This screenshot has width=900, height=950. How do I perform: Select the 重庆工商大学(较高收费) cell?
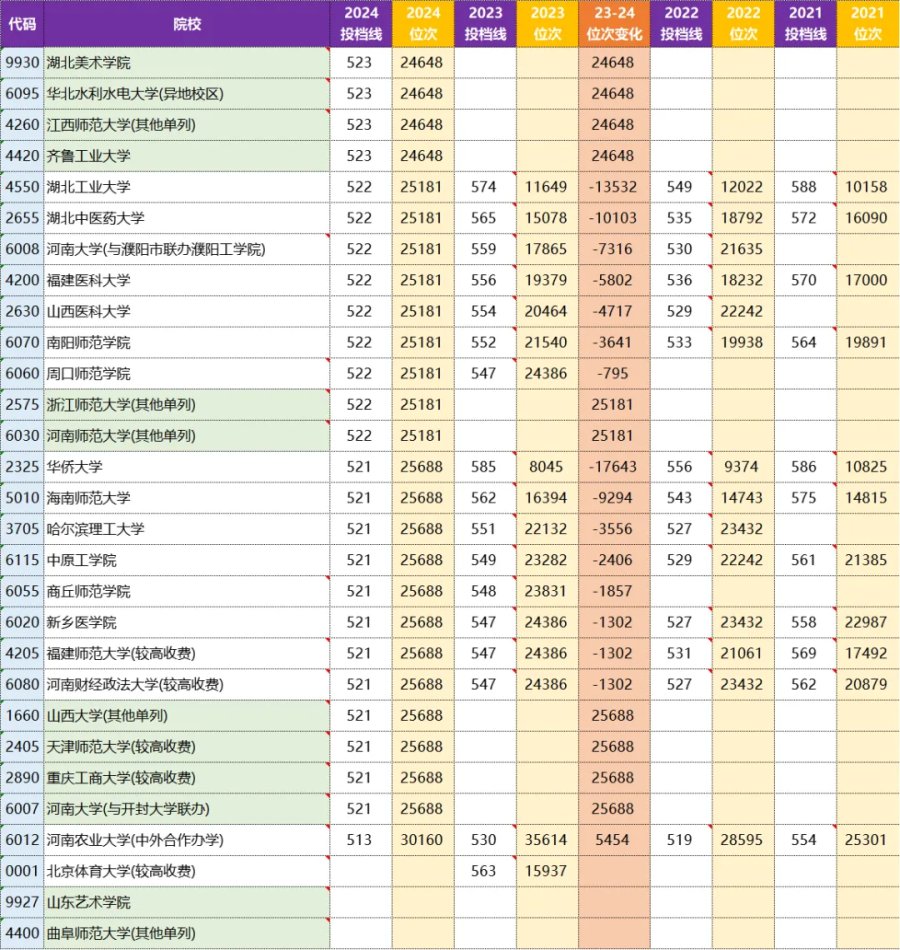coord(187,778)
